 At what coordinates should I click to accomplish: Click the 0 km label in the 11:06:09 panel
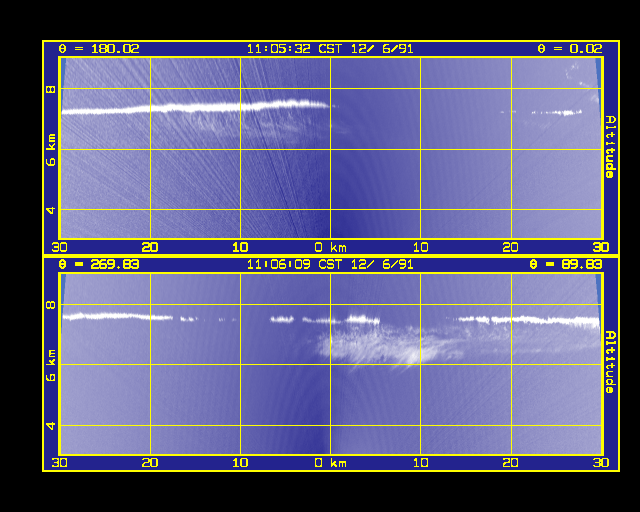point(330,463)
